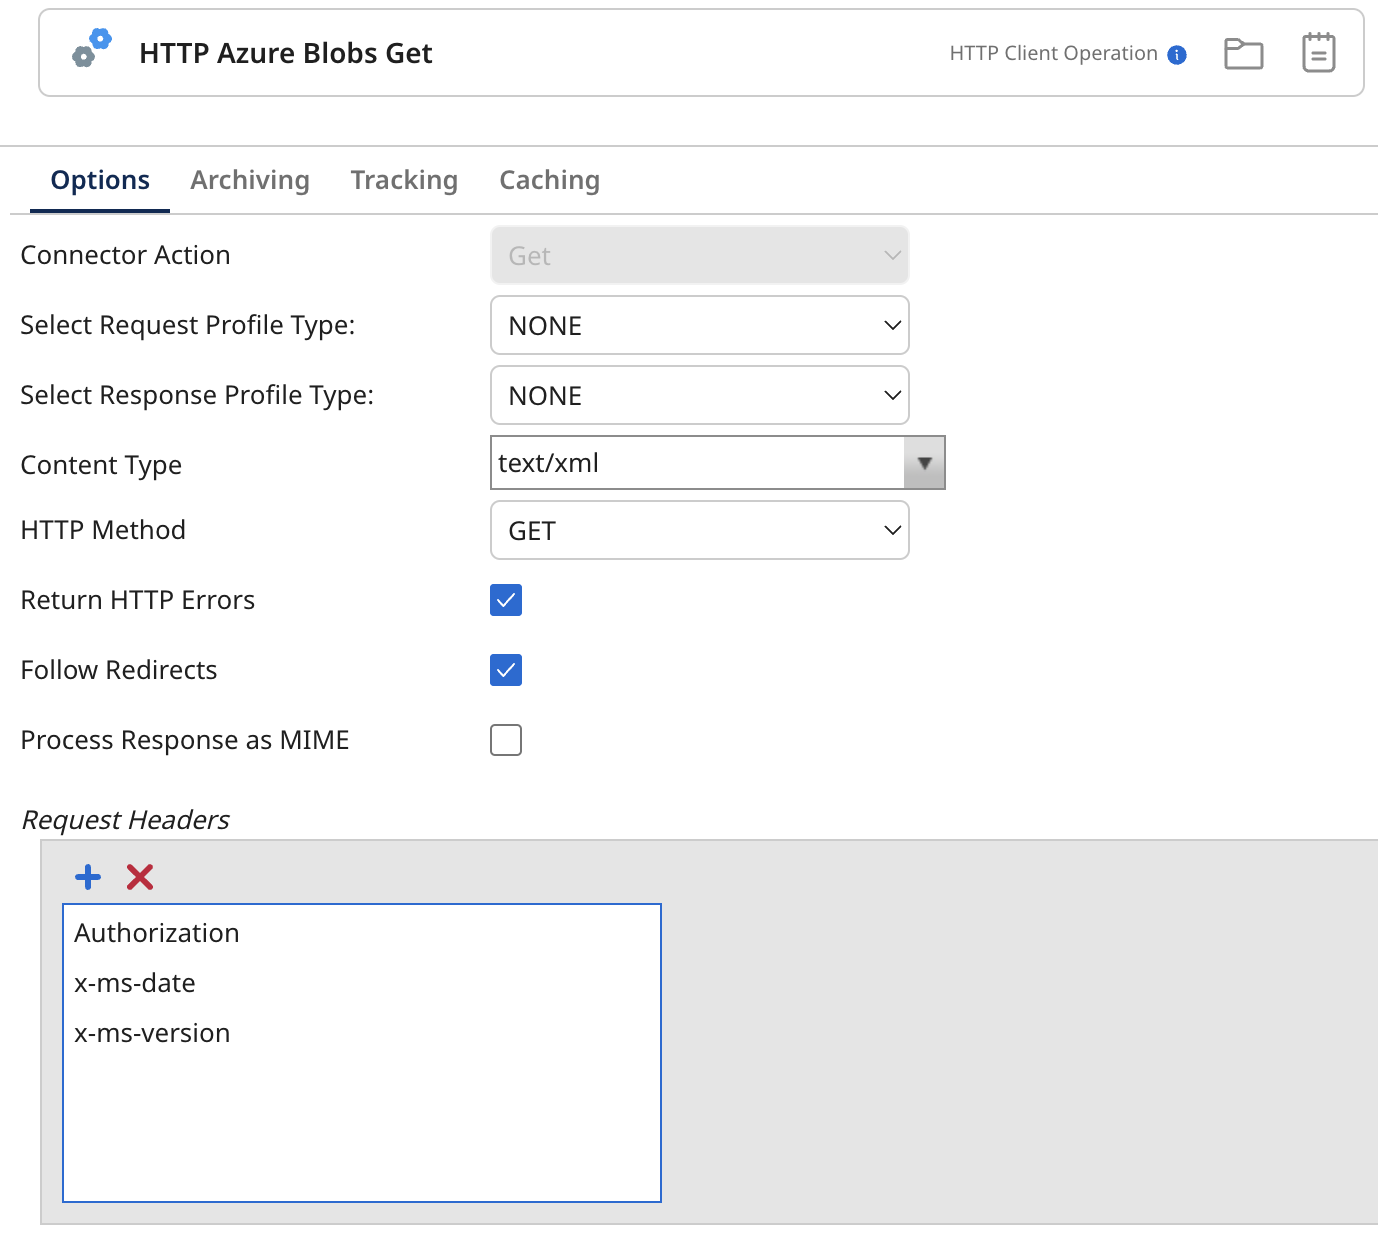Image resolution: width=1378 pixels, height=1244 pixels.
Task: Disable Return HTTP Errors
Action: [x=506, y=600]
